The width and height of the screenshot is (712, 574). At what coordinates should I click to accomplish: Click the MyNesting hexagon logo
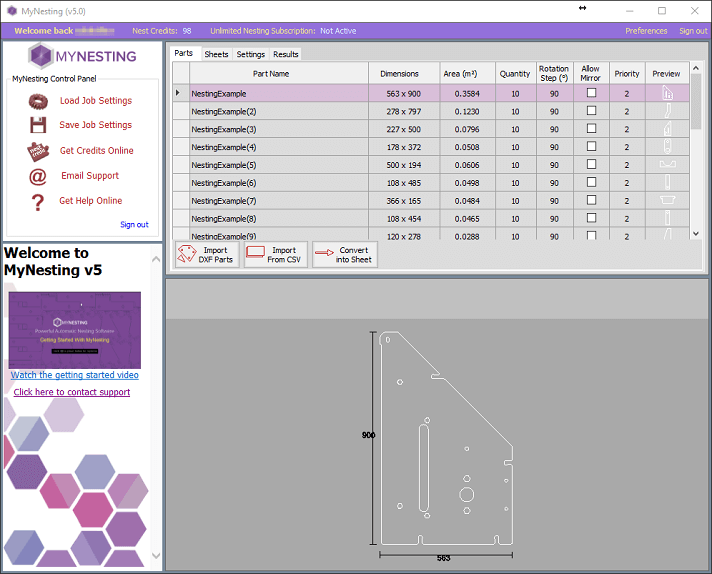pyautogui.click(x=40, y=56)
